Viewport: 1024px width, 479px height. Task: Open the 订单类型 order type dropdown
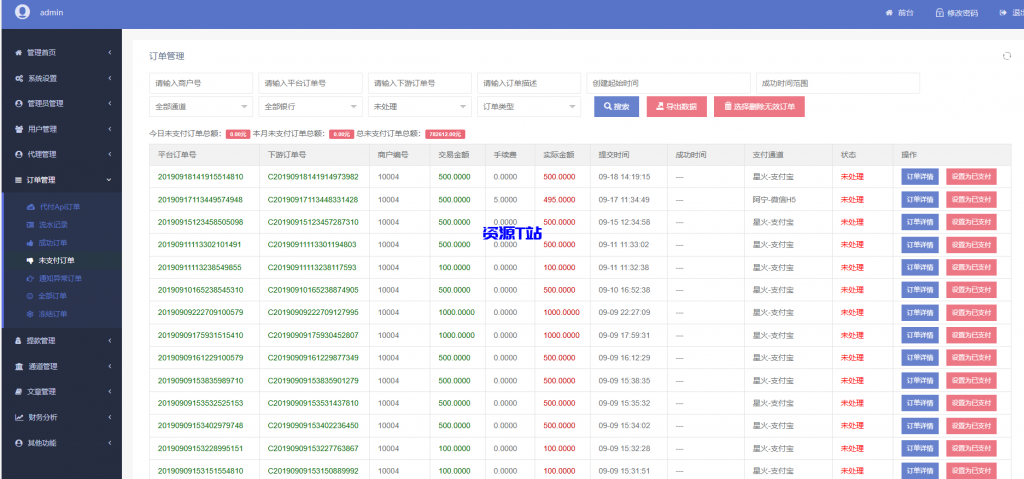[x=530, y=107]
